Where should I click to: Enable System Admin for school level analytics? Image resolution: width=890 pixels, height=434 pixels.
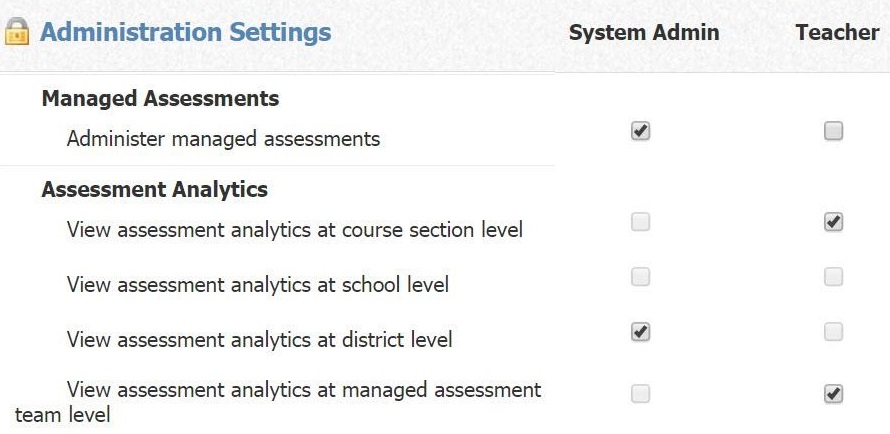point(641,276)
